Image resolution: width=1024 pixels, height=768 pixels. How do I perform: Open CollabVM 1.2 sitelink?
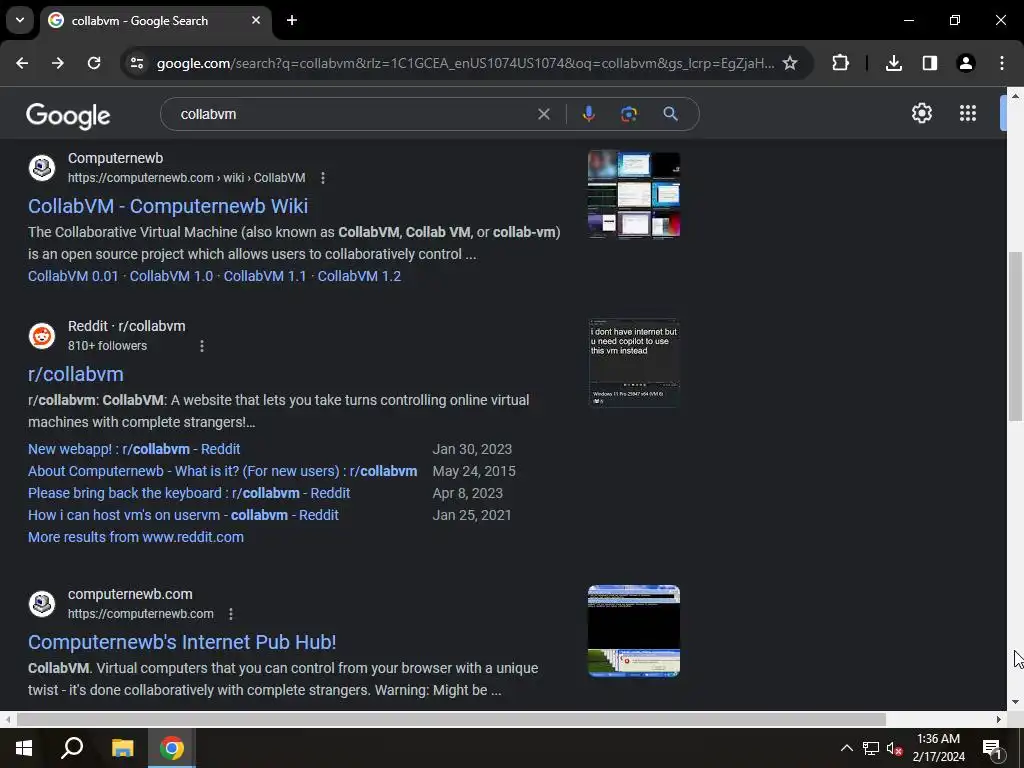(x=359, y=276)
